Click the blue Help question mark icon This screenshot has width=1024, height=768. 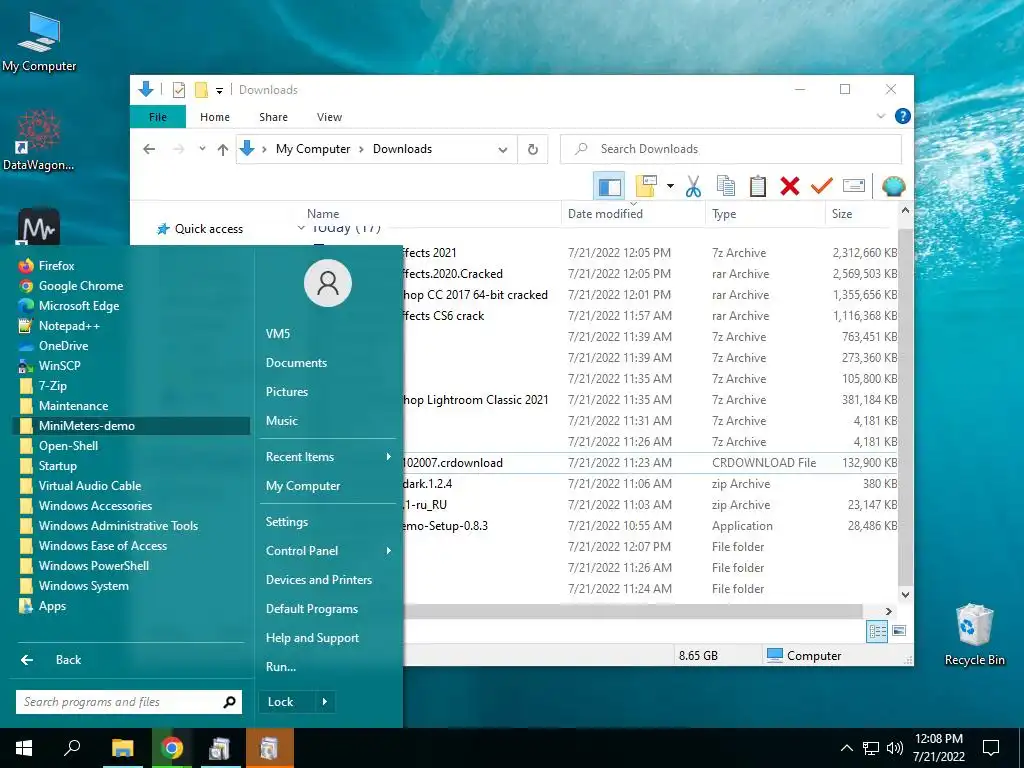pos(903,116)
